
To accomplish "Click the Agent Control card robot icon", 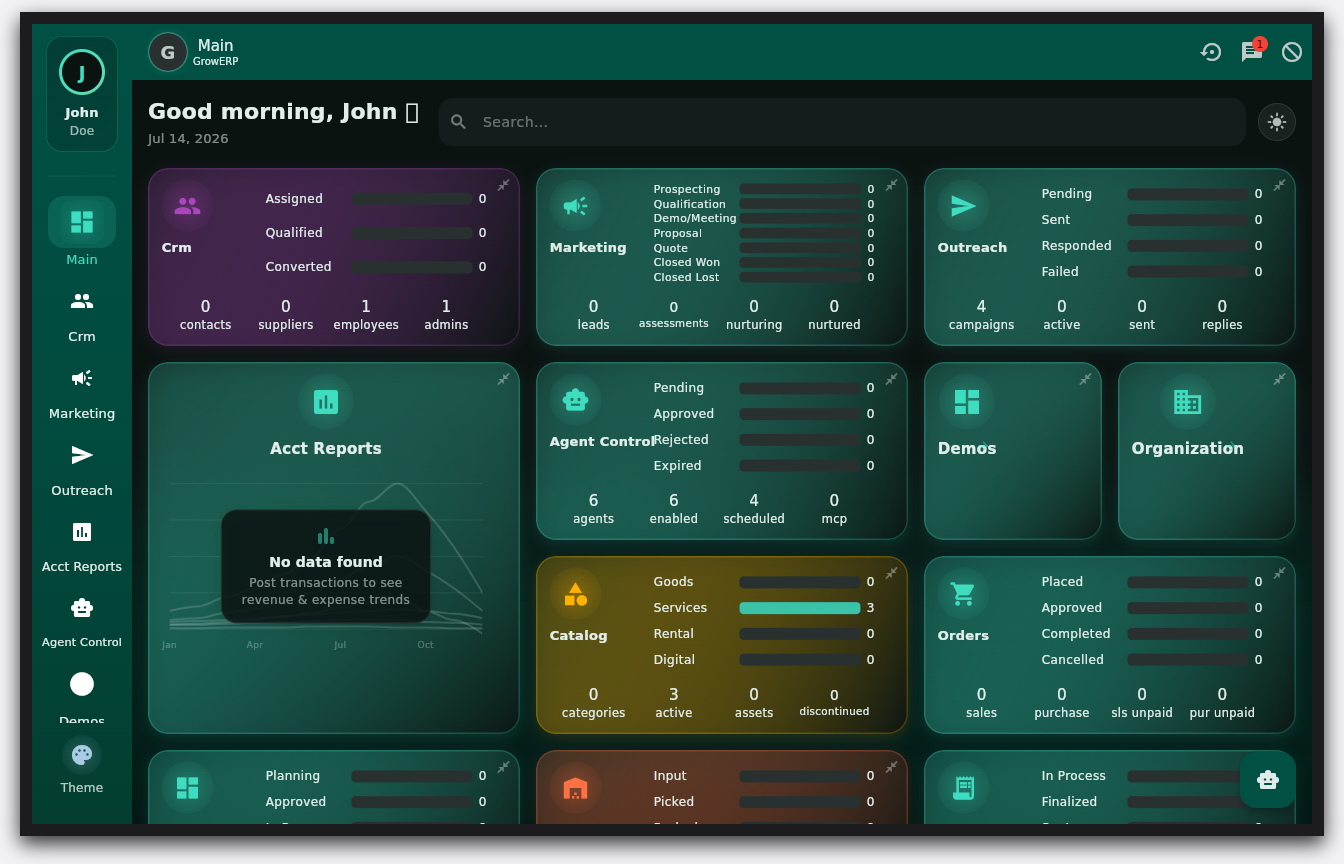I will [x=575, y=400].
